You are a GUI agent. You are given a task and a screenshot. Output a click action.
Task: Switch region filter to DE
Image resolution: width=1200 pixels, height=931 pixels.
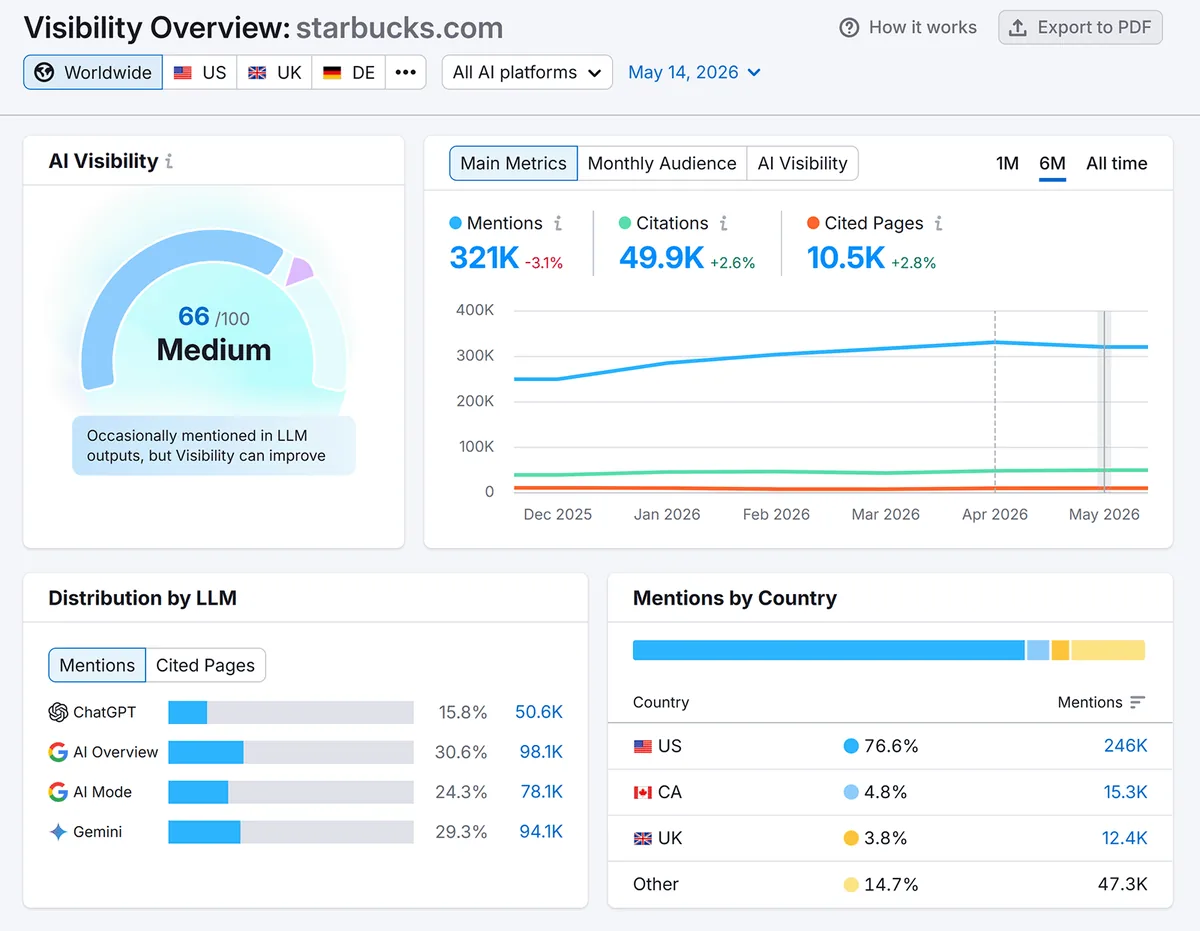tap(349, 72)
